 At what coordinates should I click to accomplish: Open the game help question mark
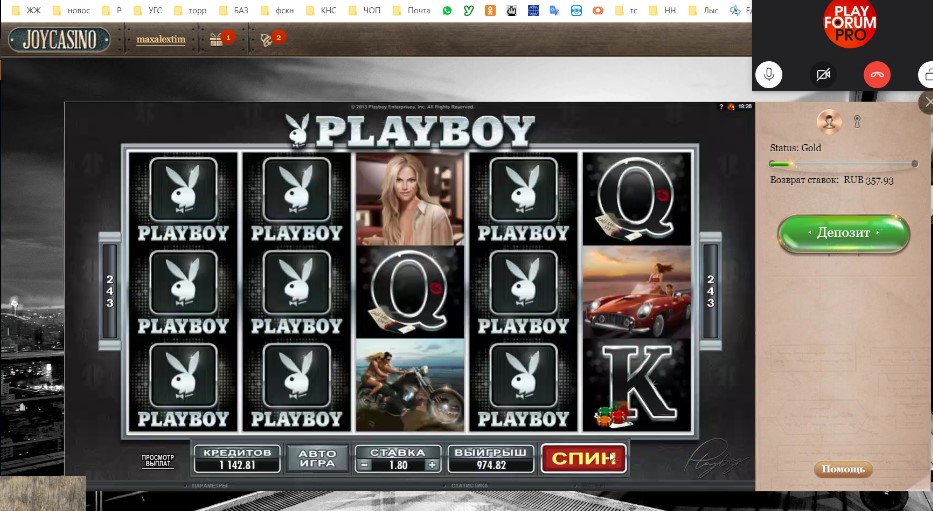pyautogui.click(x=721, y=107)
